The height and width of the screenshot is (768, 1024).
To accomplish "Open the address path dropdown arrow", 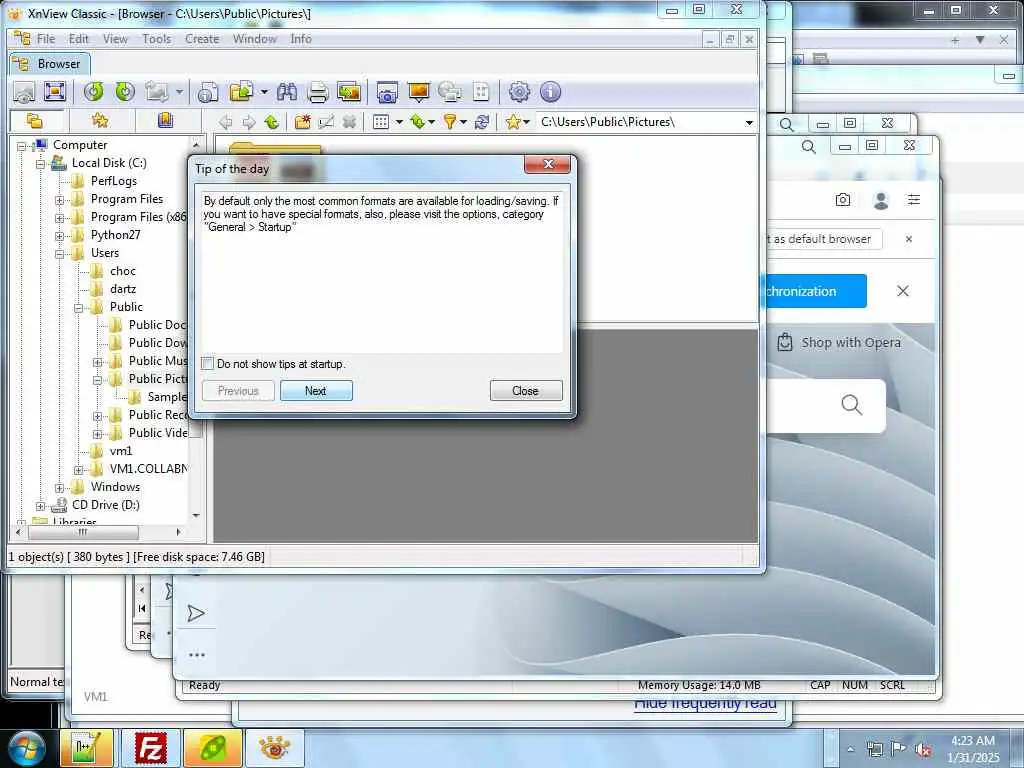I will click(749, 122).
